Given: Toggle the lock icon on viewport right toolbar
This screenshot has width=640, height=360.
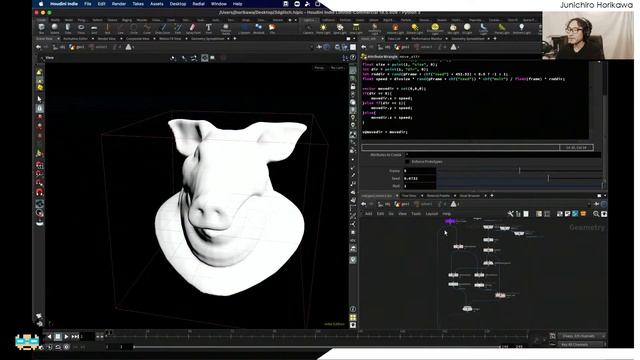Looking at the screenshot, I should tap(353, 87).
